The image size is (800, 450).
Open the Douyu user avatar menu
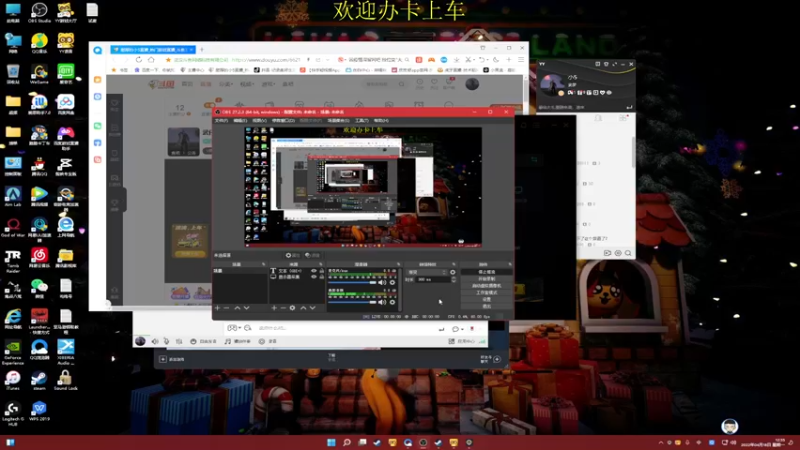point(472,84)
